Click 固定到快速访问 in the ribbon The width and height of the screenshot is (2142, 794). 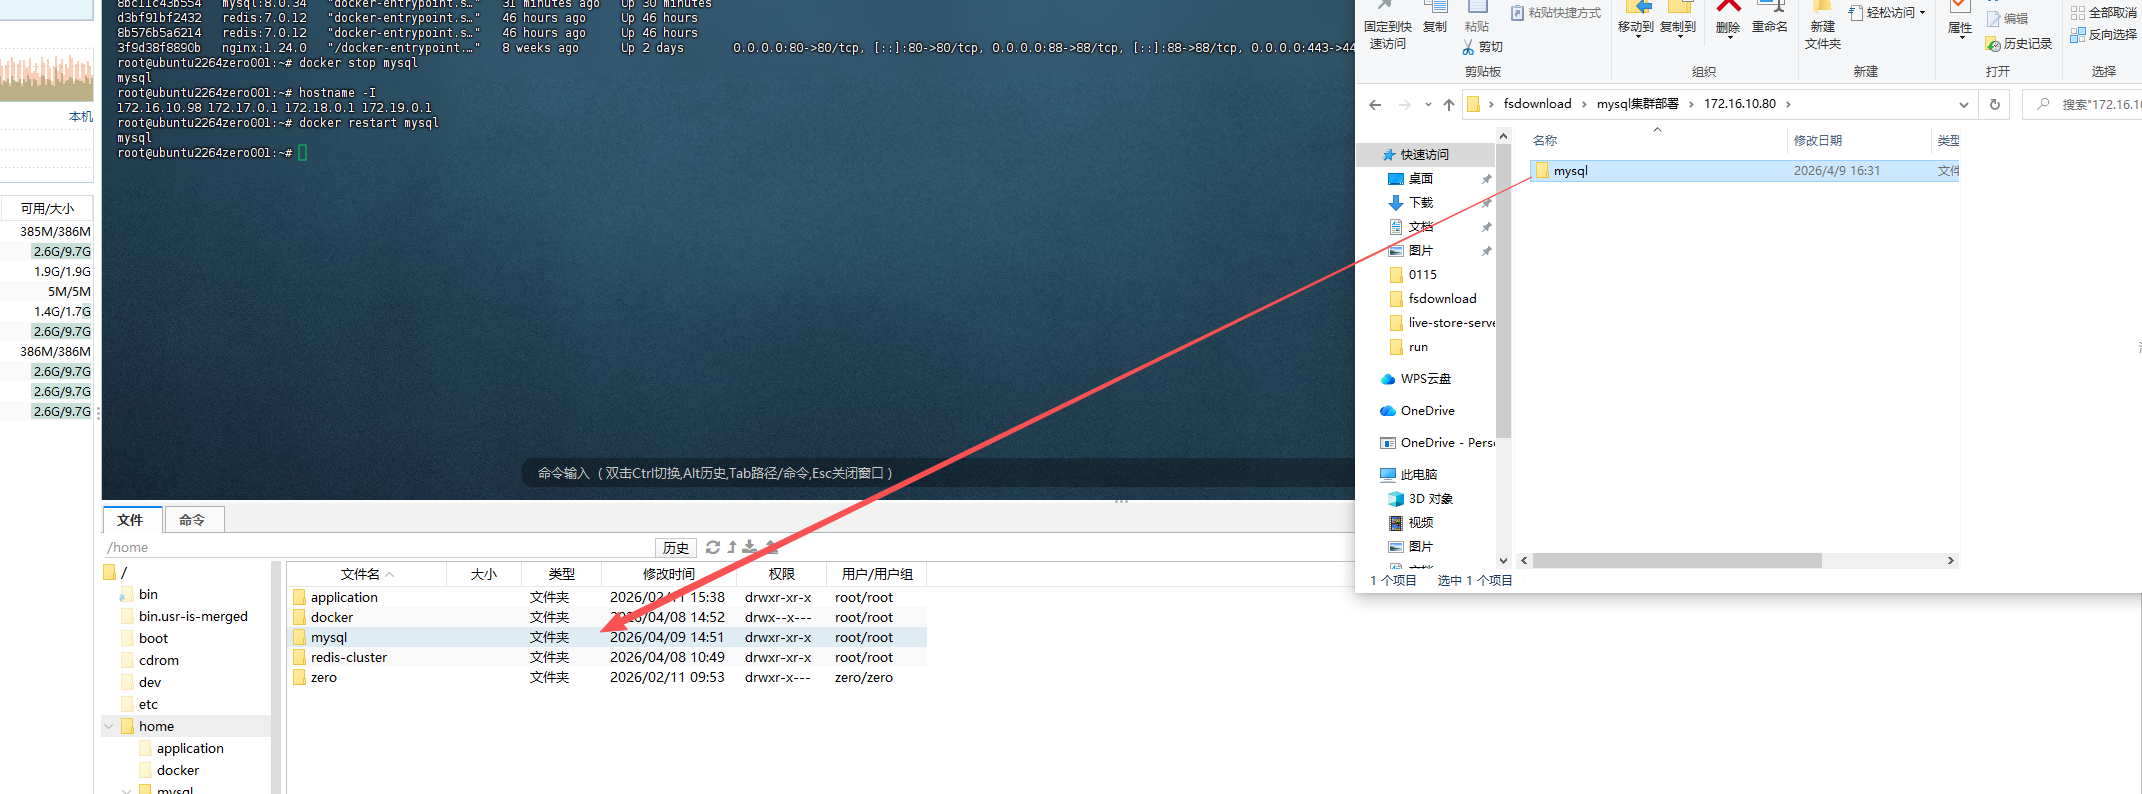1388,26
